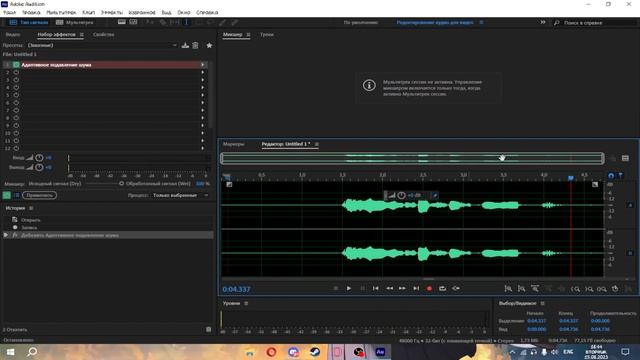
Task: Click the Применить (Apply) button
Action: (x=40, y=195)
